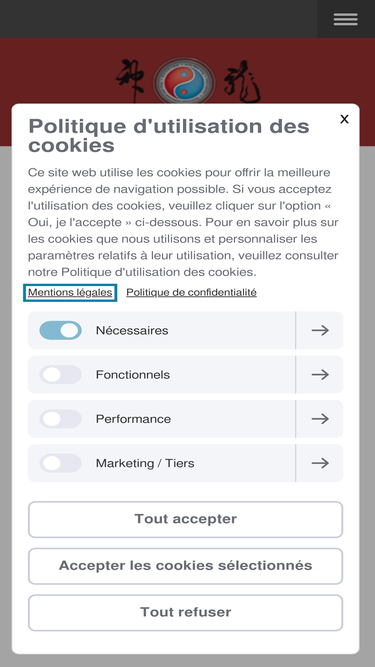
Task: Select the Marketing / Tiers category label
Action: click(145, 463)
